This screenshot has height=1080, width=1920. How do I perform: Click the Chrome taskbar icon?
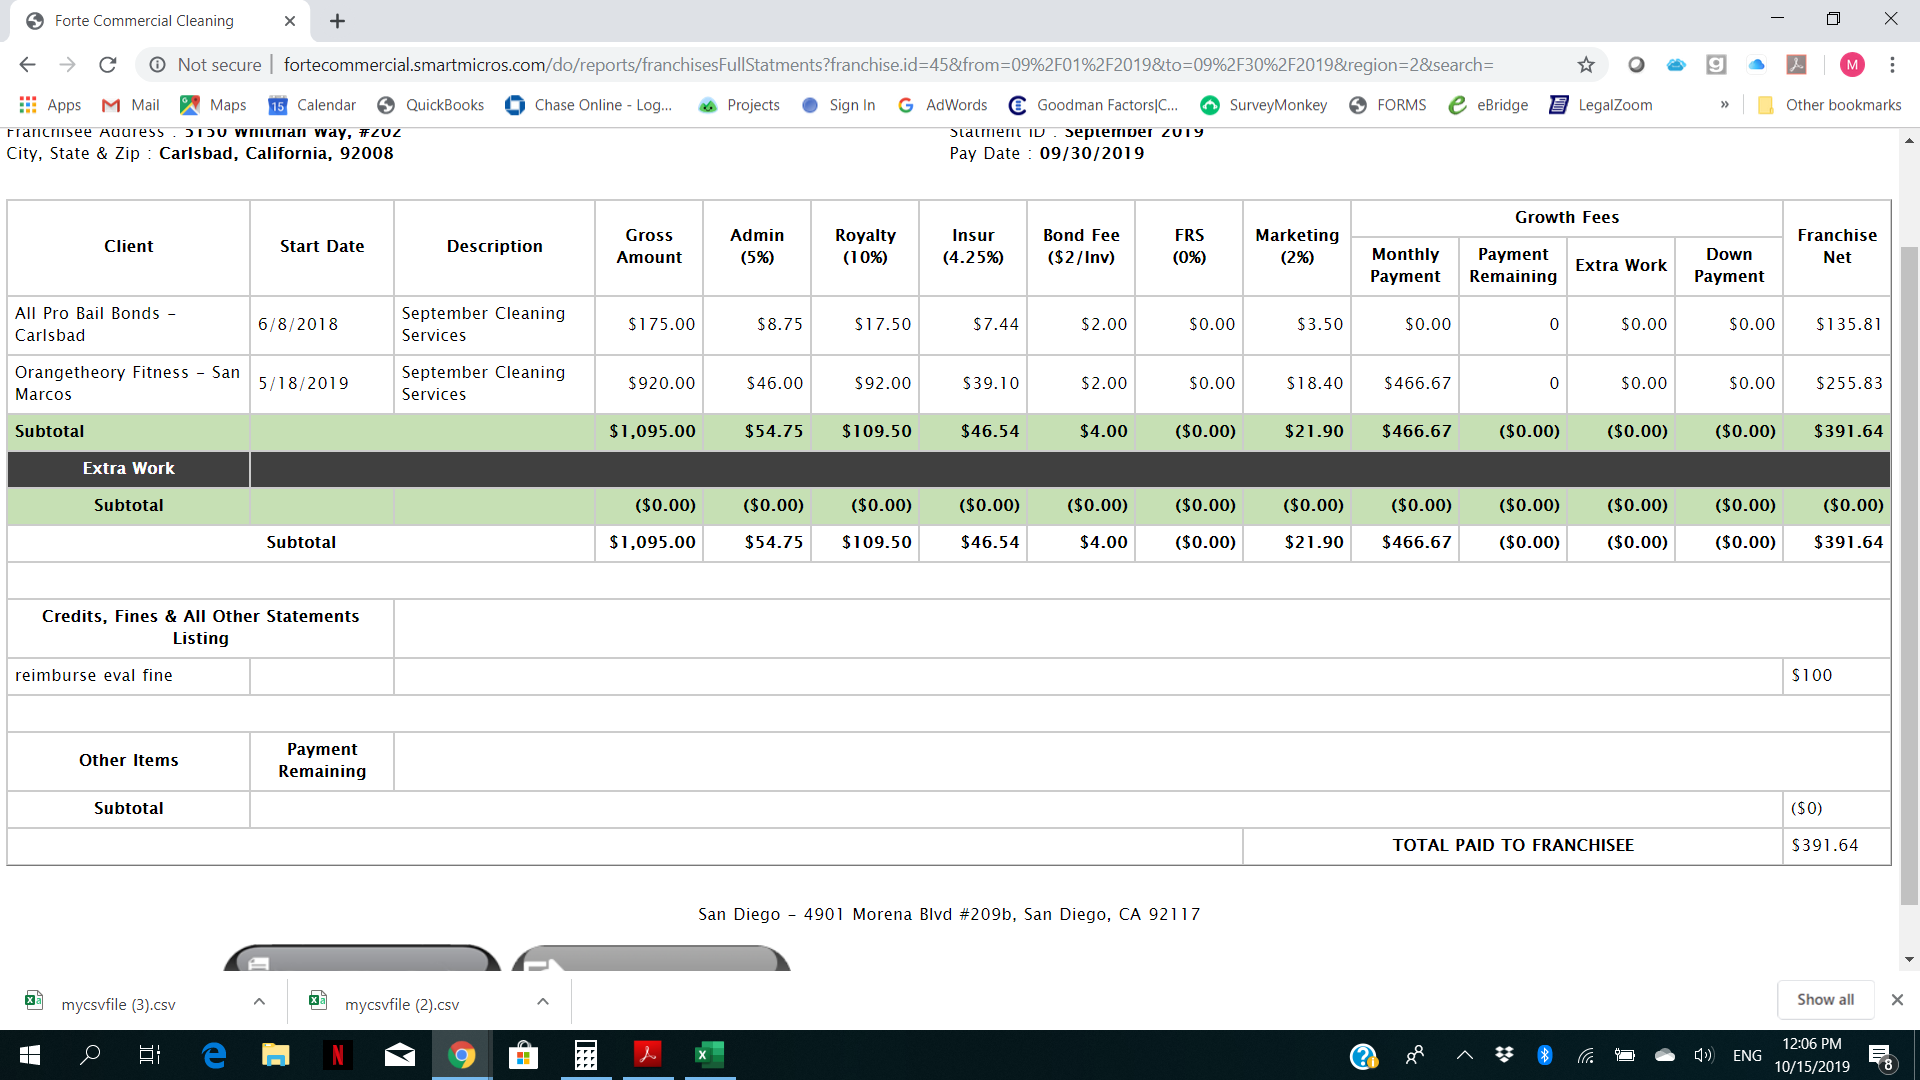(x=462, y=1055)
